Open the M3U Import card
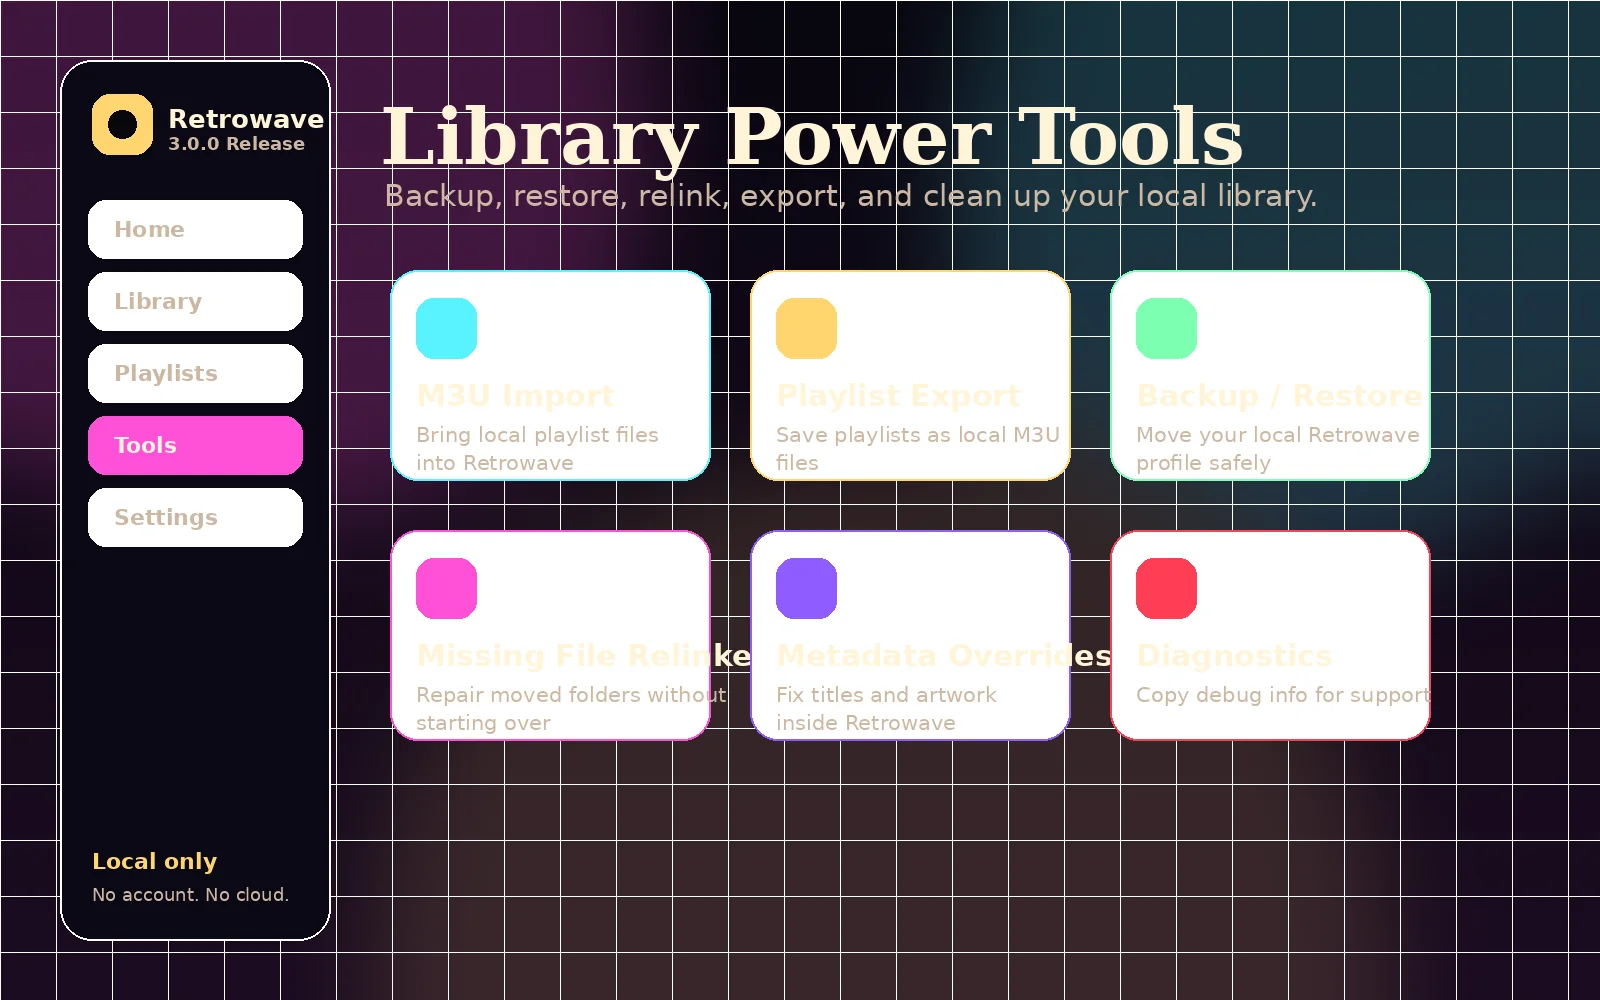The width and height of the screenshot is (1600, 1000). click(550, 375)
